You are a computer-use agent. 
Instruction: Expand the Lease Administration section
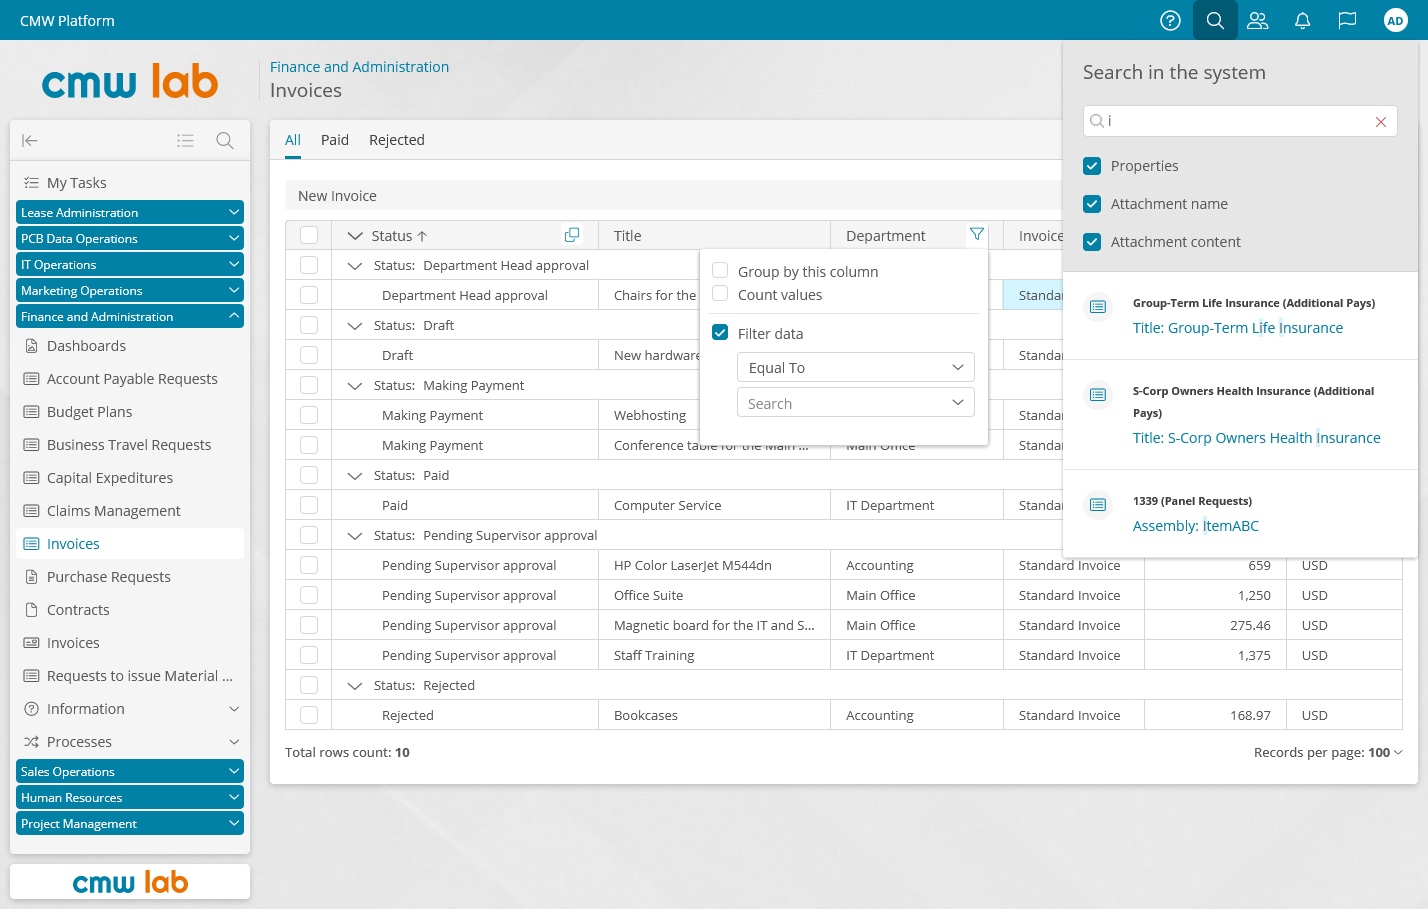coord(130,212)
